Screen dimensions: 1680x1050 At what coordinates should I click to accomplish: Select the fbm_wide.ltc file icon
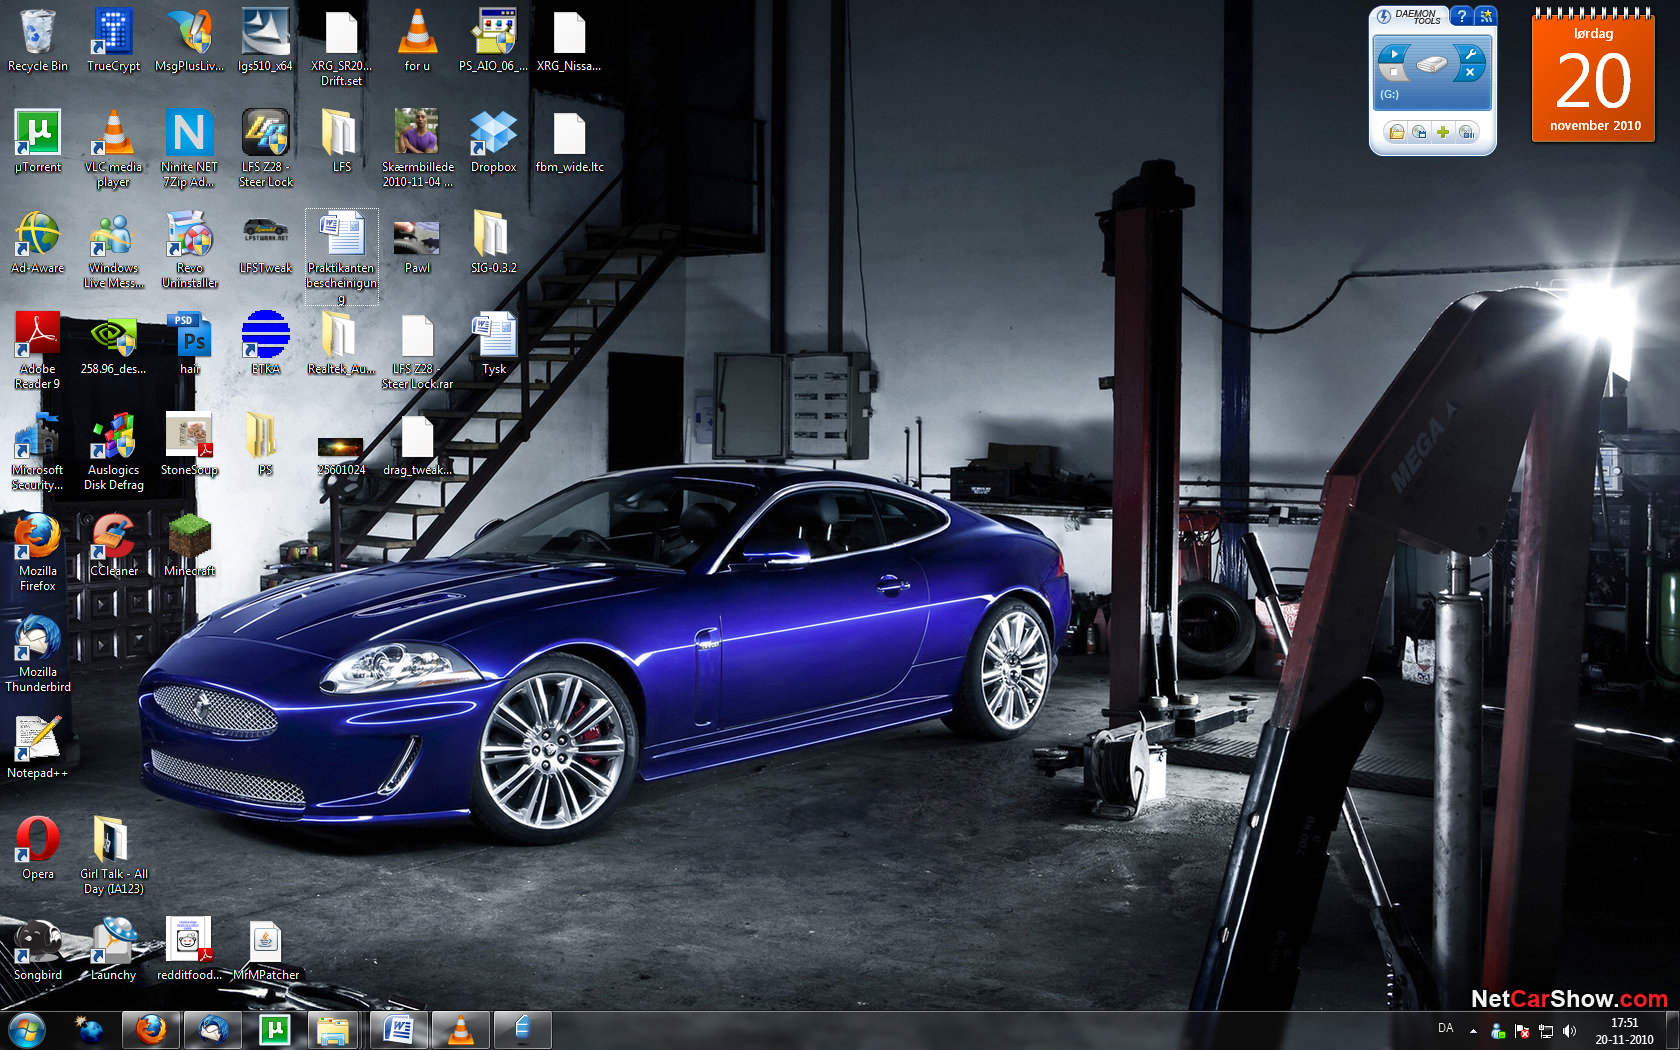569,142
